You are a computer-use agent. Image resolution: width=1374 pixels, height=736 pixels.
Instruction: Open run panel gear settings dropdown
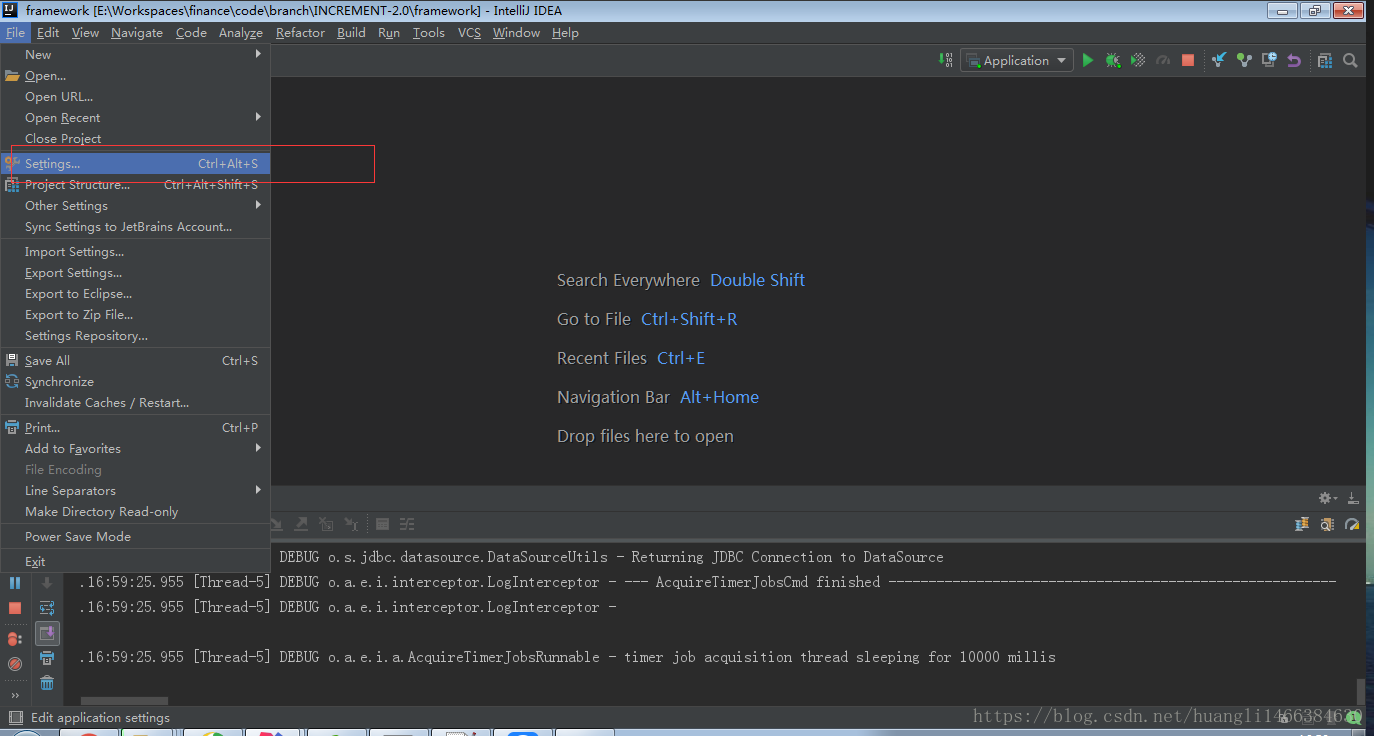coord(1328,498)
